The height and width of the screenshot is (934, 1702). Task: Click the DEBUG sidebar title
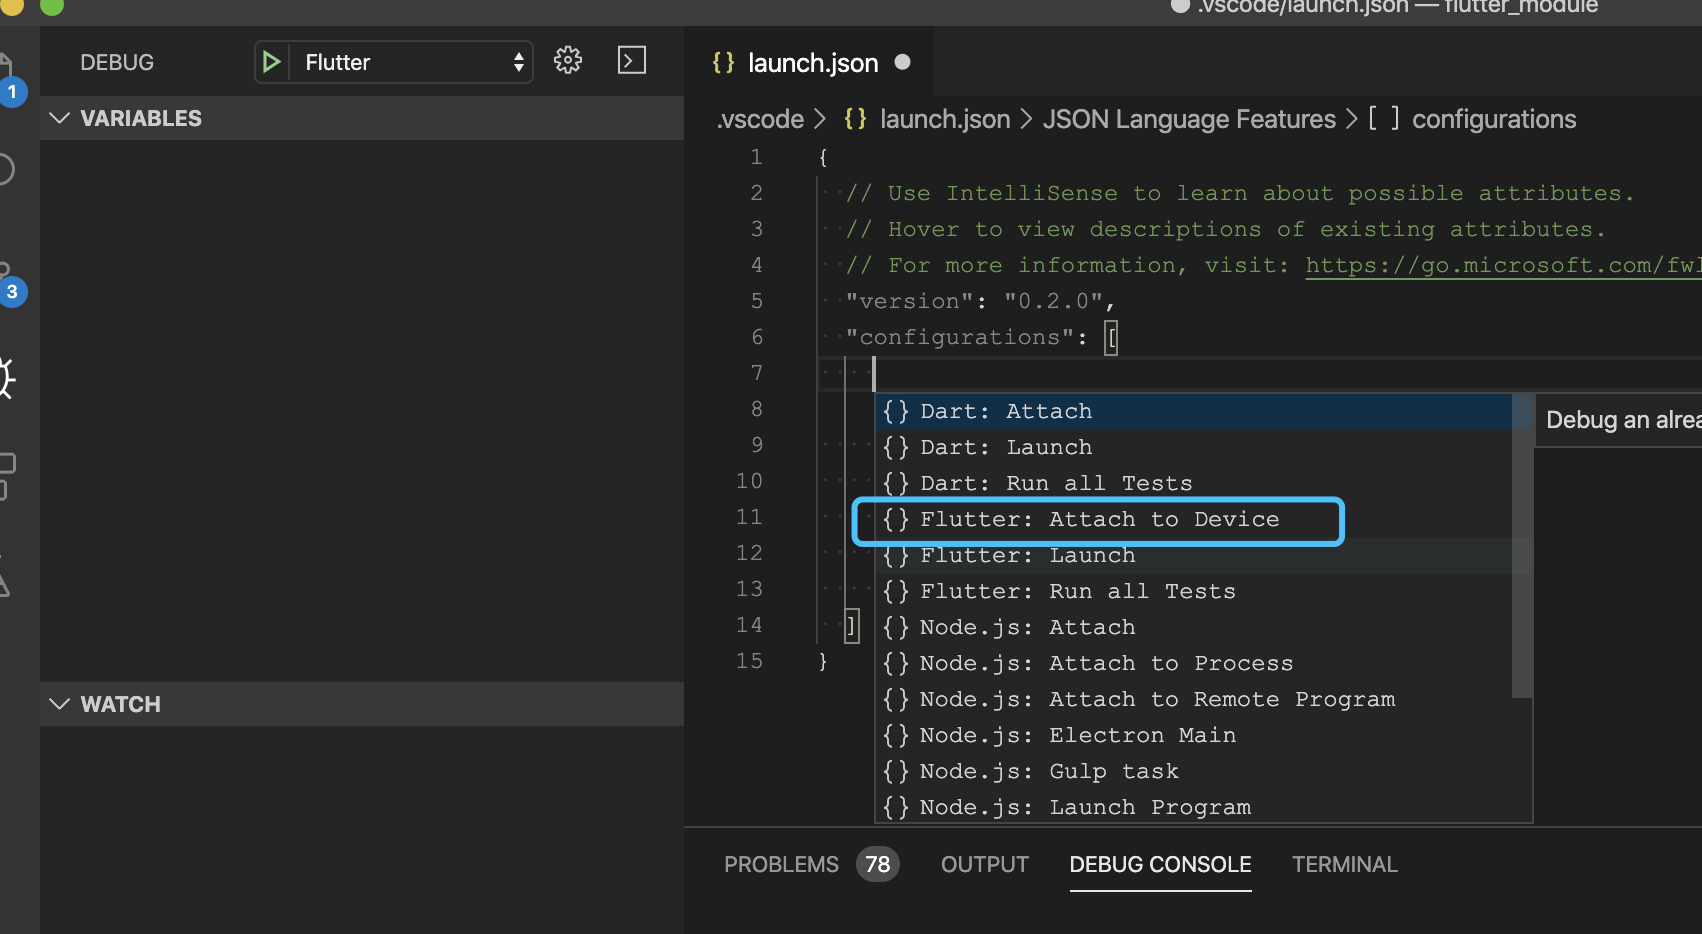(117, 62)
